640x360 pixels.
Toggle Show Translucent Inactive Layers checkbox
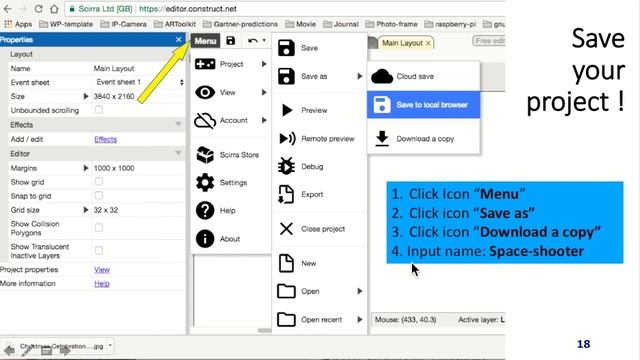click(99, 251)
